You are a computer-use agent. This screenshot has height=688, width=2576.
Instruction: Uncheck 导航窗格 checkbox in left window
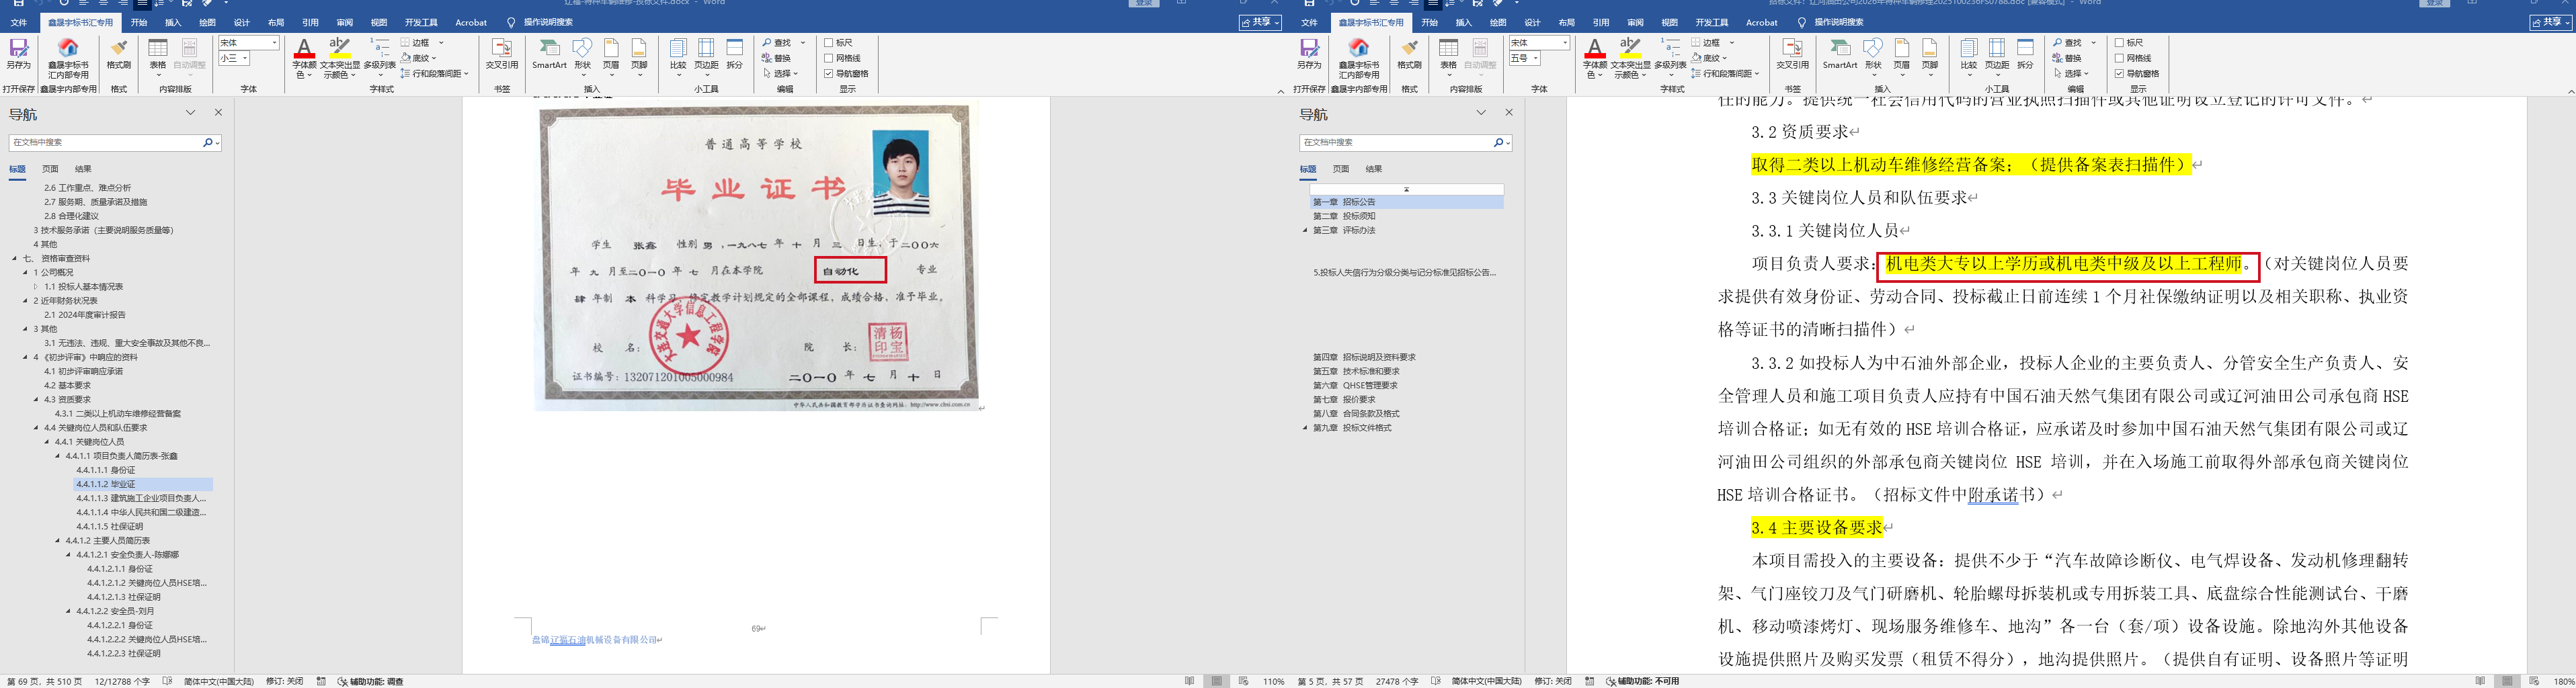[829, 73]
